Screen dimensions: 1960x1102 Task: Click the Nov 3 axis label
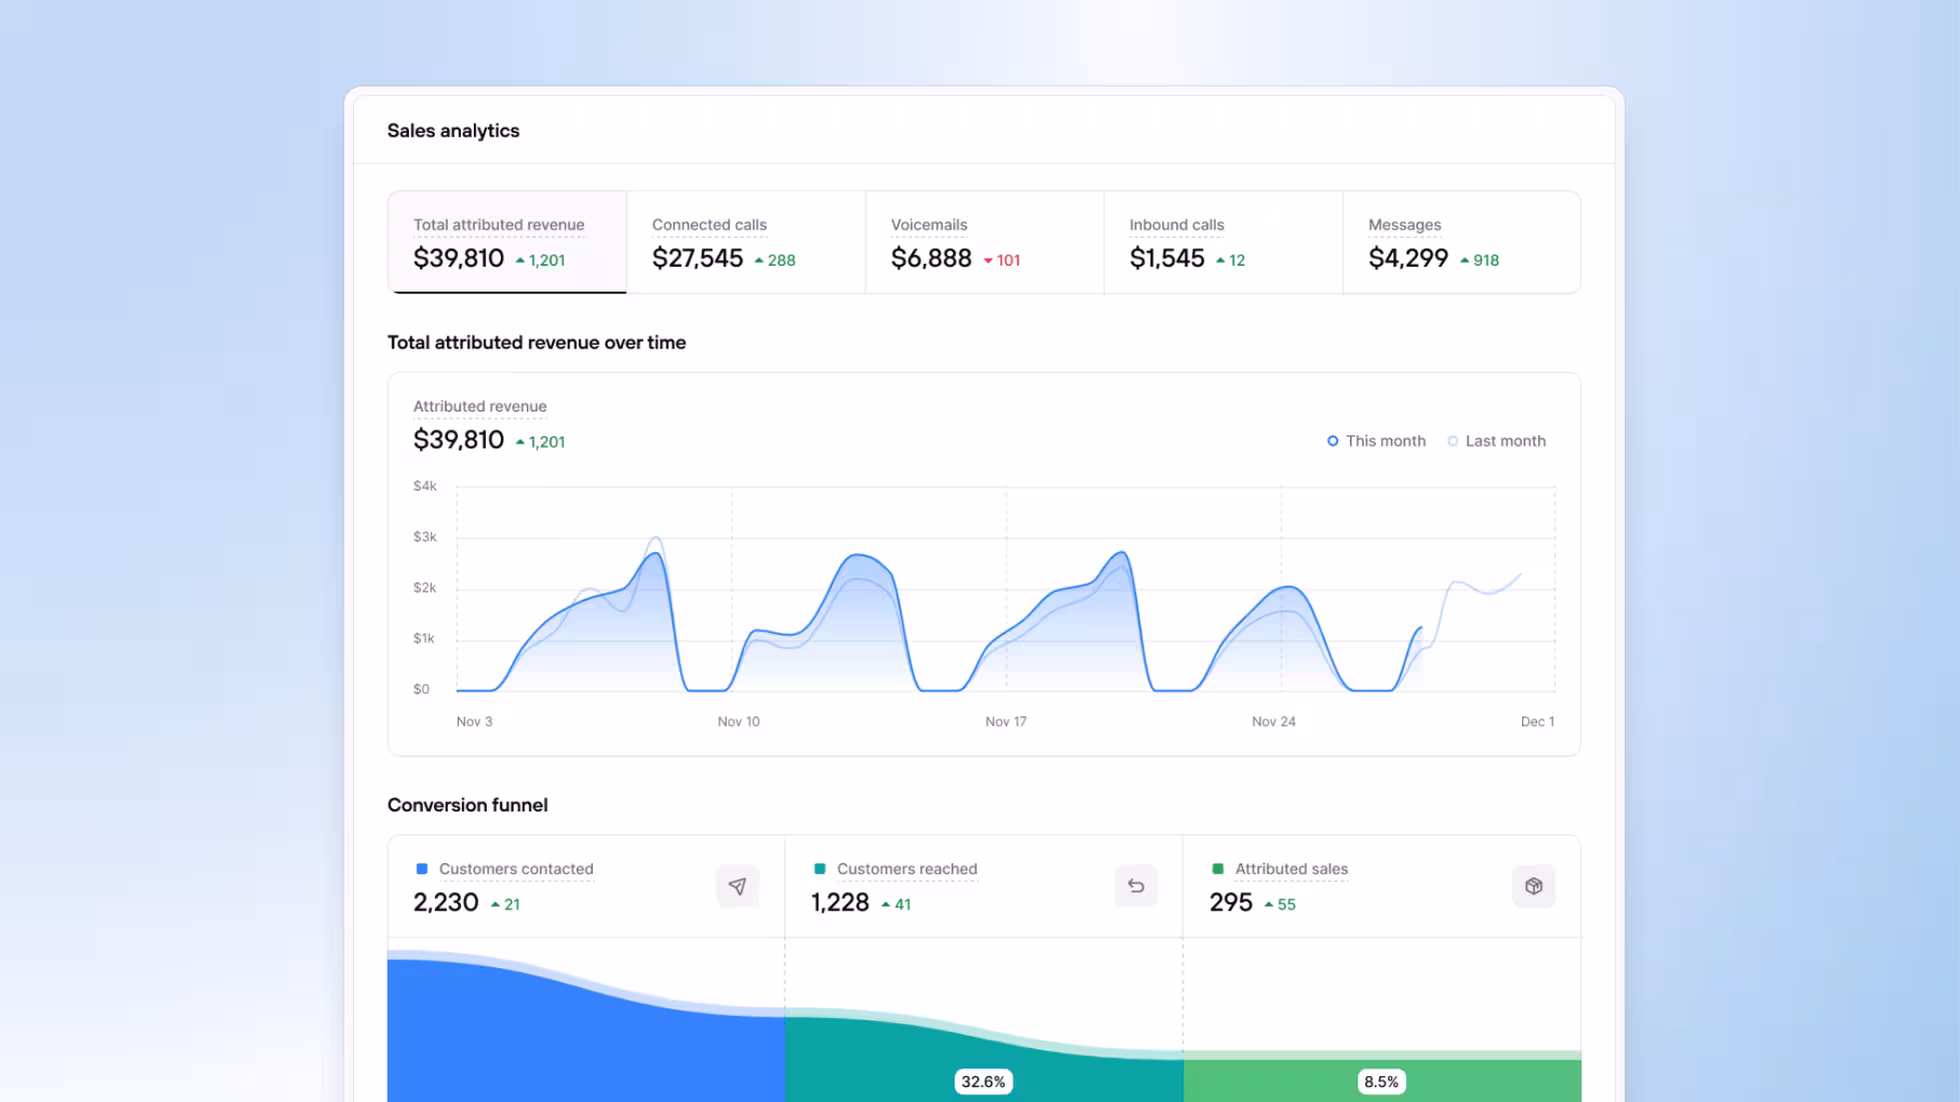tap(474, 722)
